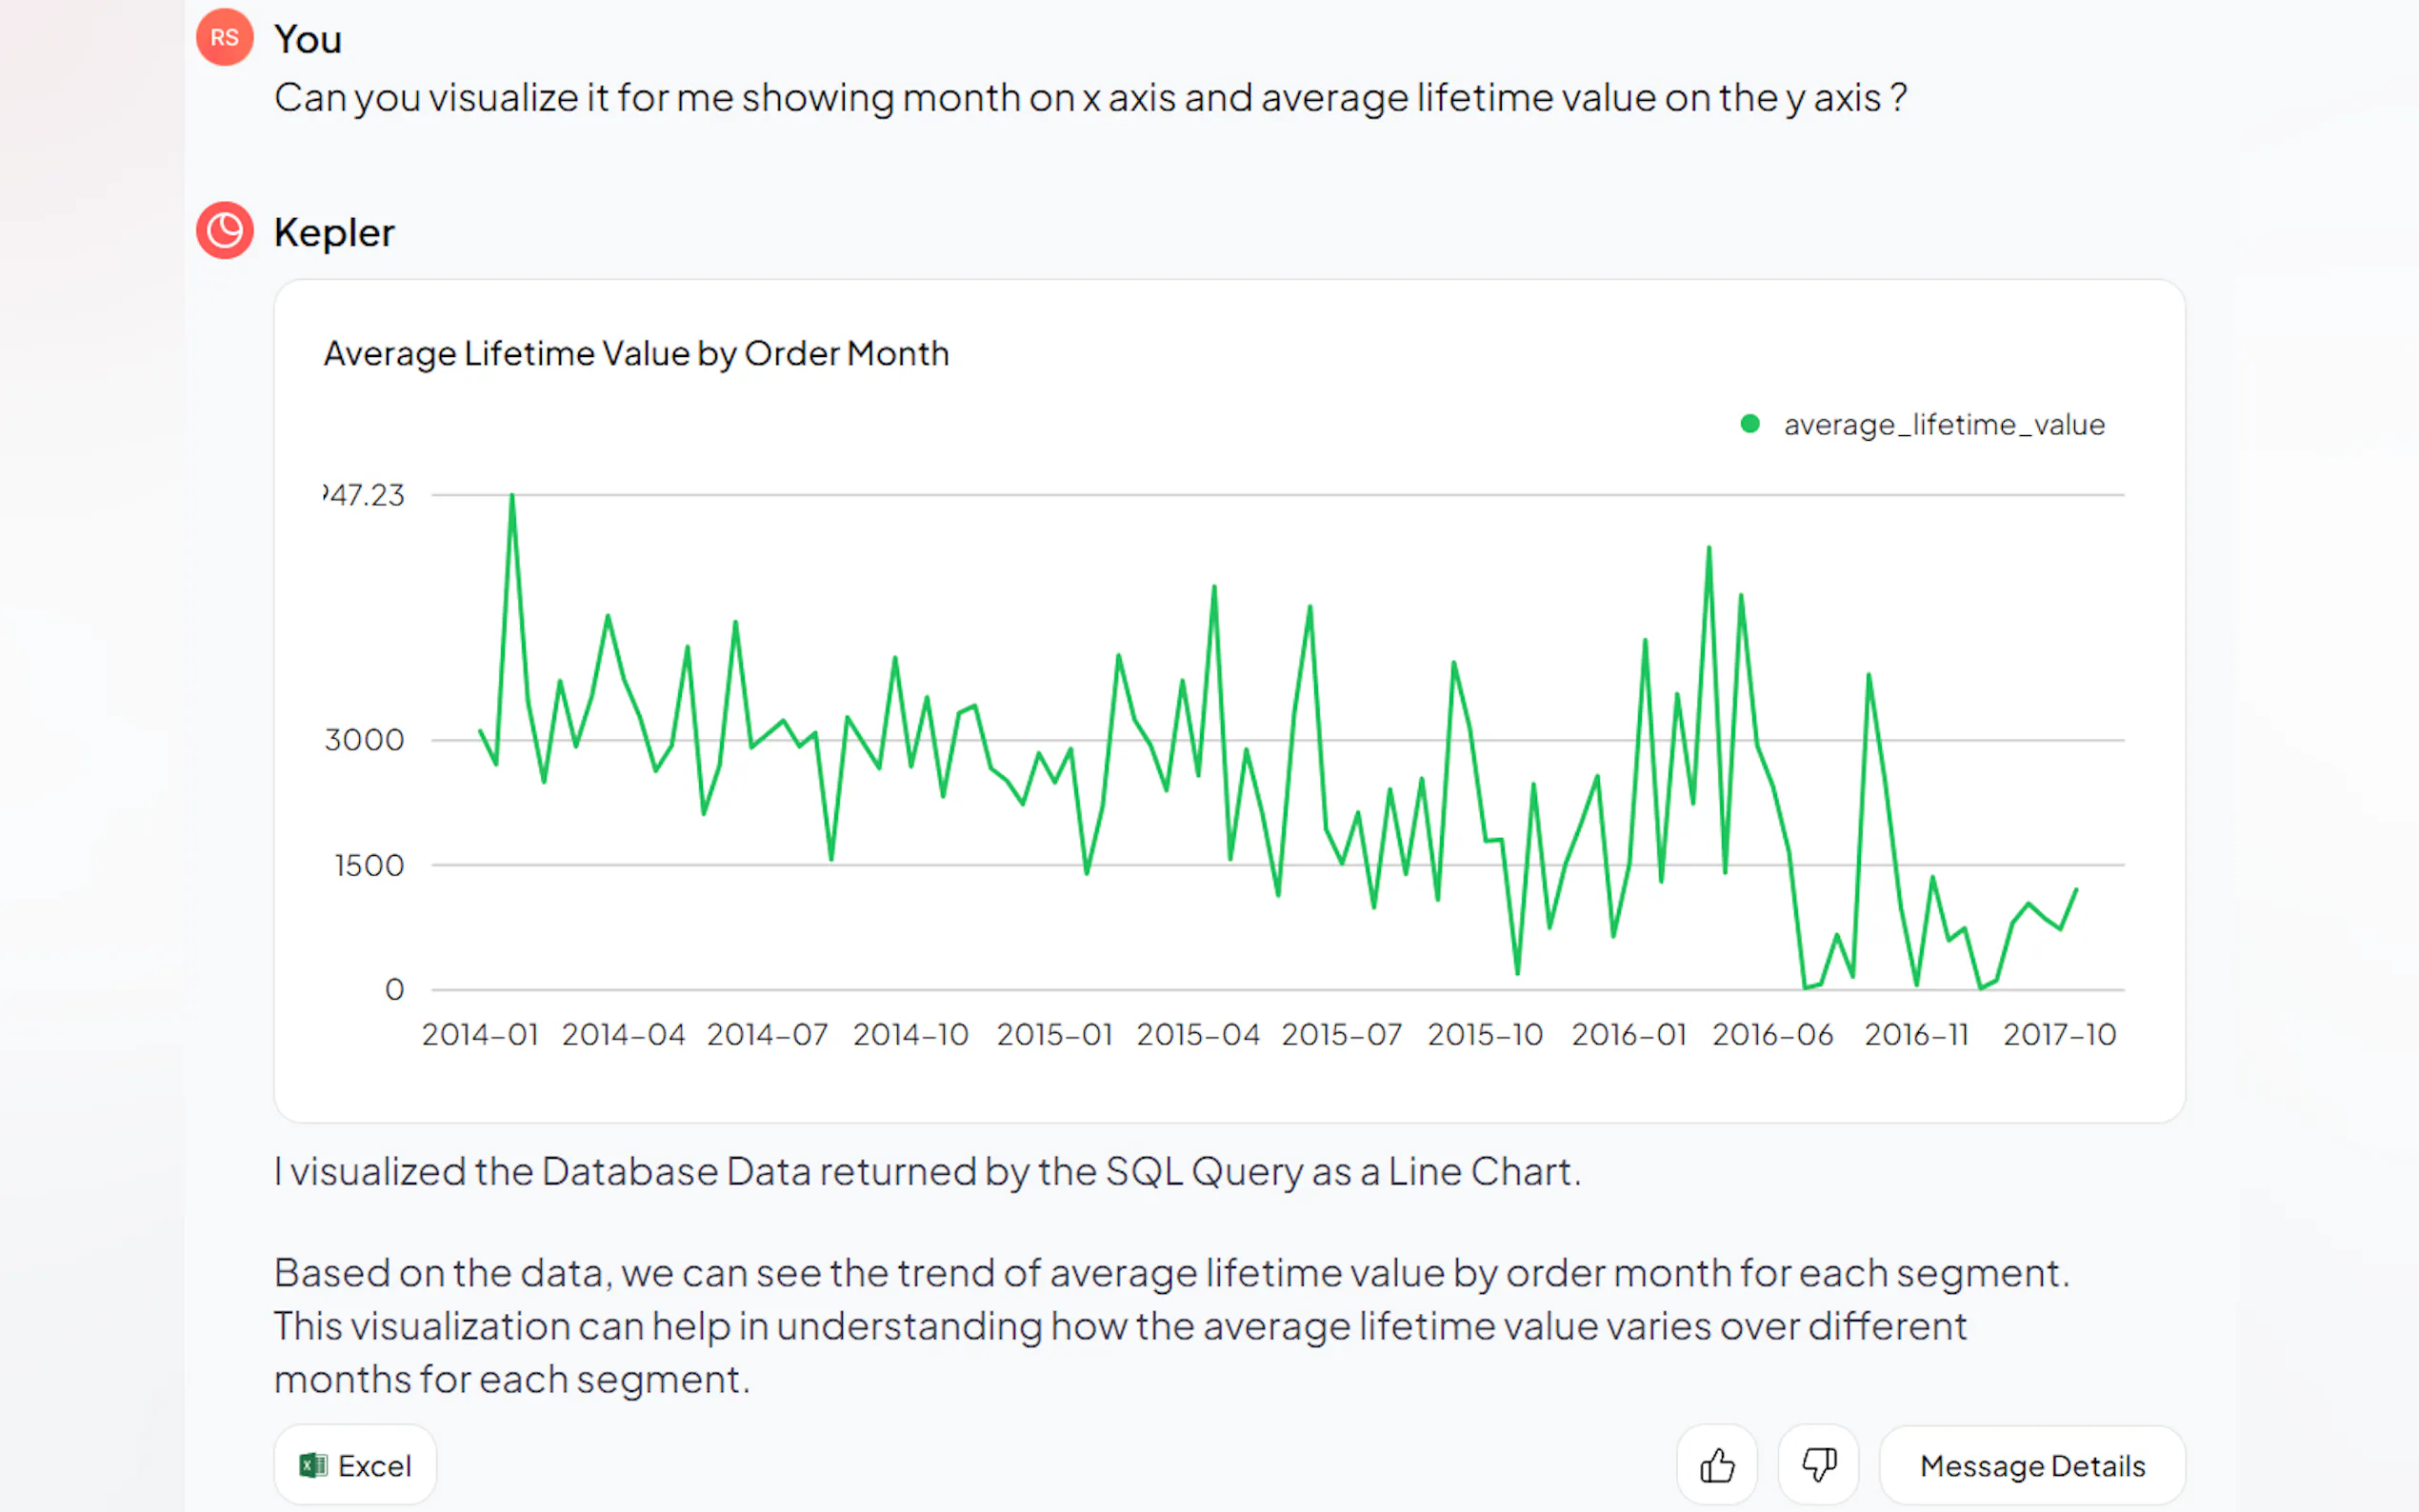The height and width of the screenshot is (1512, 2419).
Task: Click the 2016-06 x-axis label
Action: 1772,1034
